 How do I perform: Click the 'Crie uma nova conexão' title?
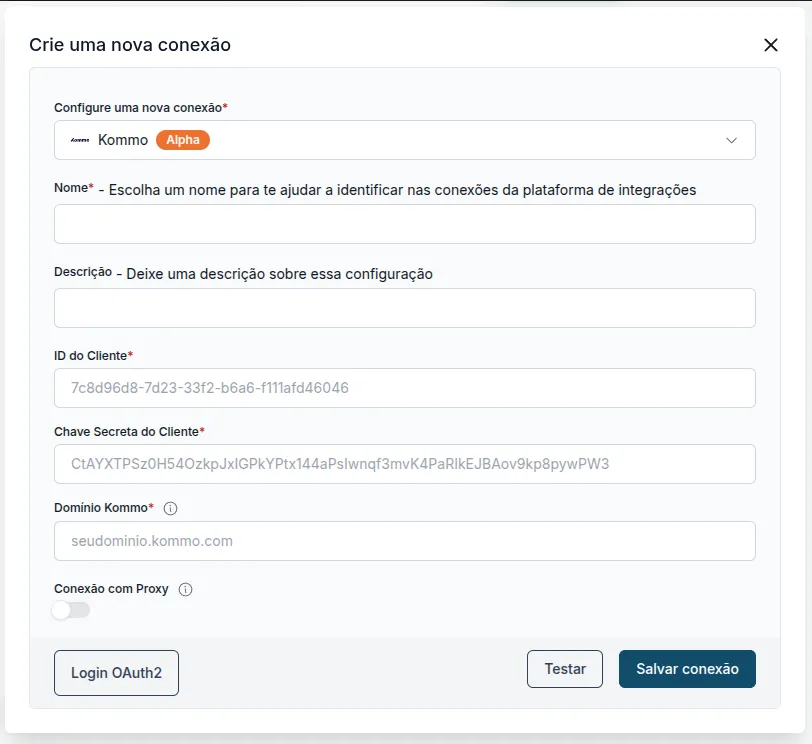(130, 45)
